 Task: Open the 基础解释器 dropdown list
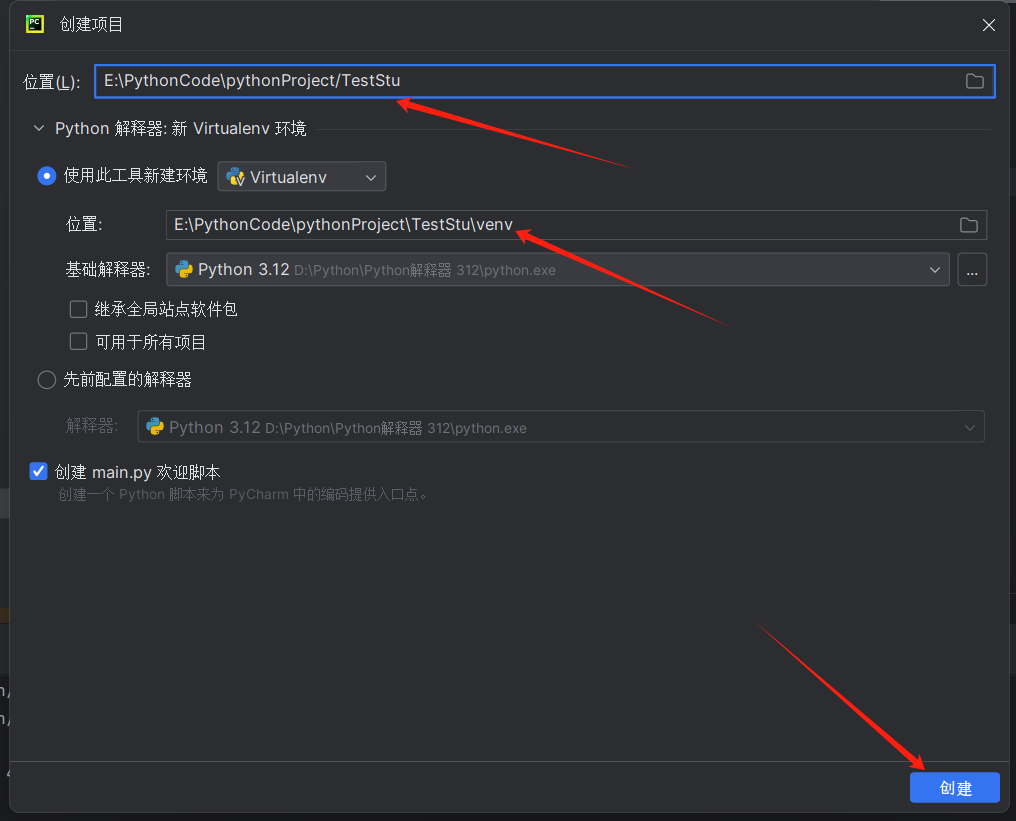(x=934, y=269)
